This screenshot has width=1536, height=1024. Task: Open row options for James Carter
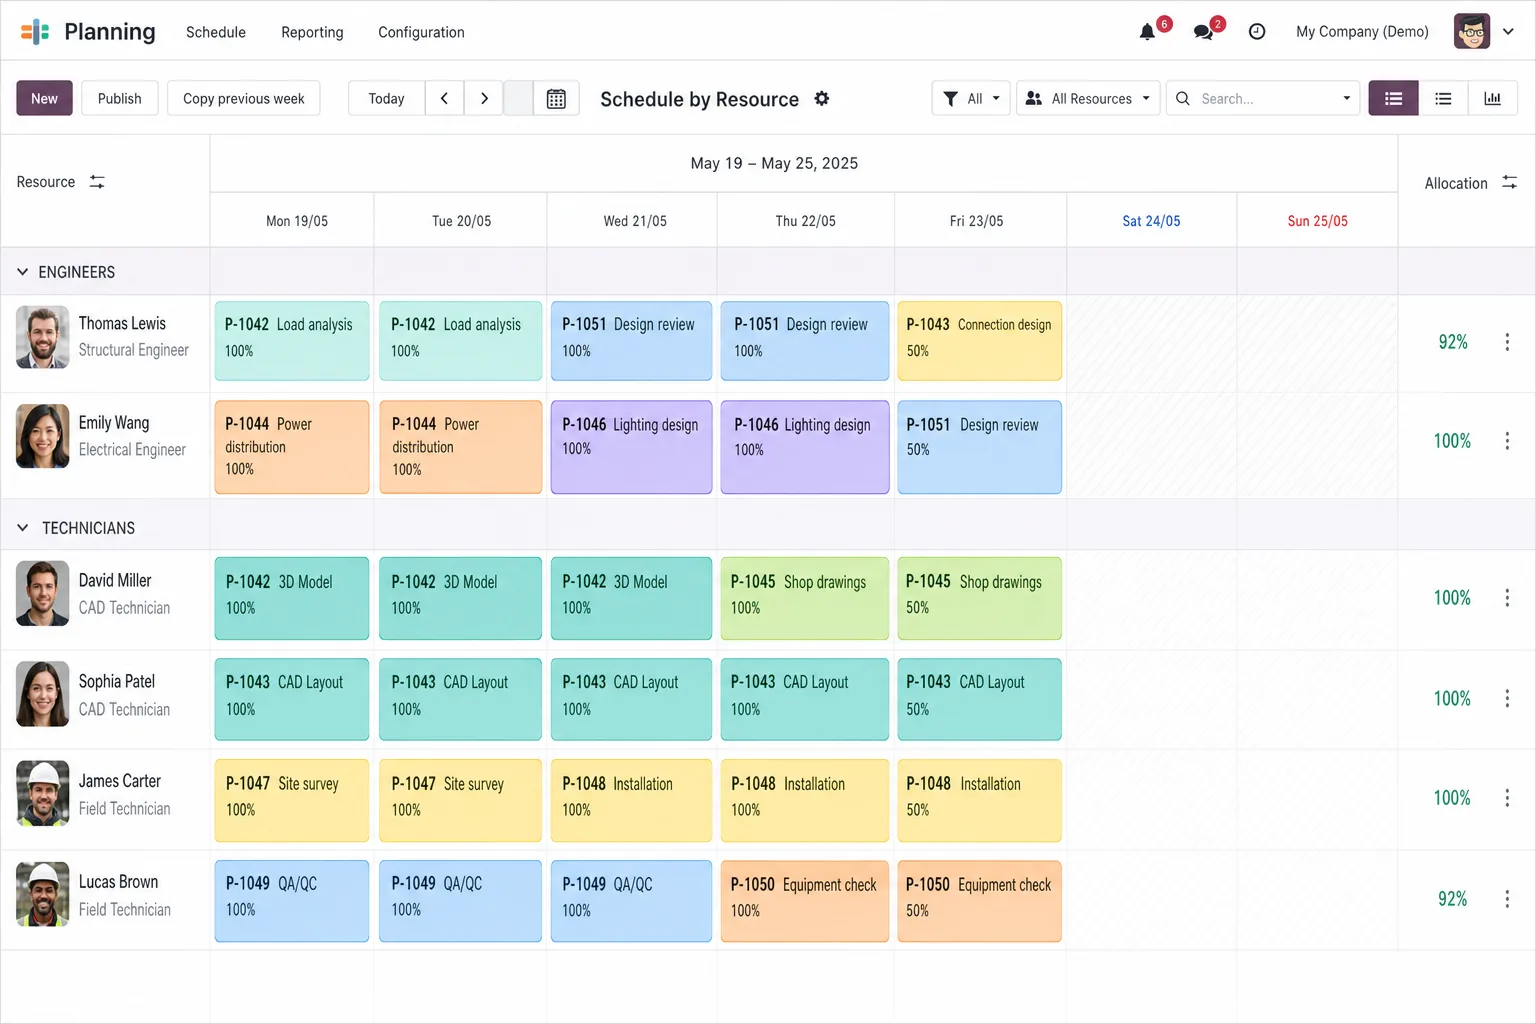[x=1507, y=798]
